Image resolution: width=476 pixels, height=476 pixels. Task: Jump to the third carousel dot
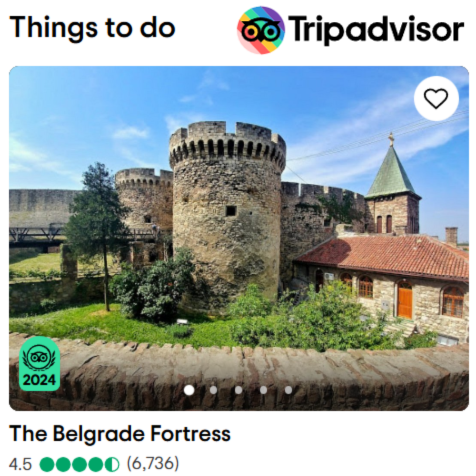tap(239, 390)
